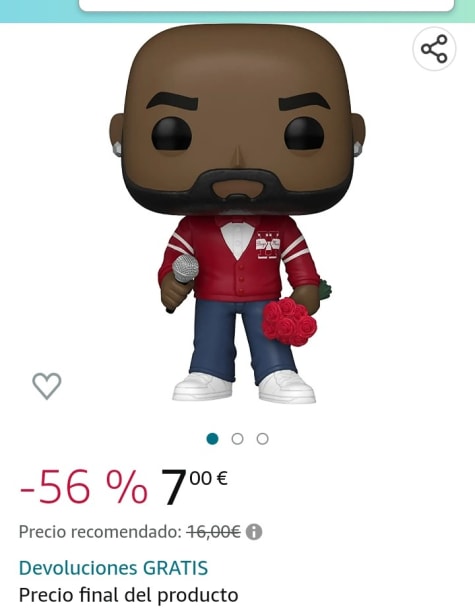Viewport: 475px width, 611px height.
Task: Focus the search box at top
Action: (267, 5)
